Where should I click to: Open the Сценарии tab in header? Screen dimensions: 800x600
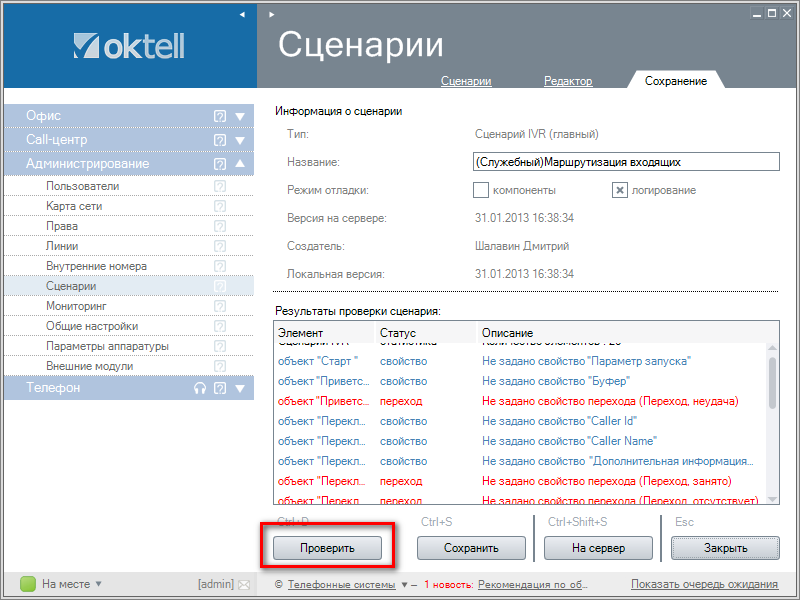pos(466,81)
